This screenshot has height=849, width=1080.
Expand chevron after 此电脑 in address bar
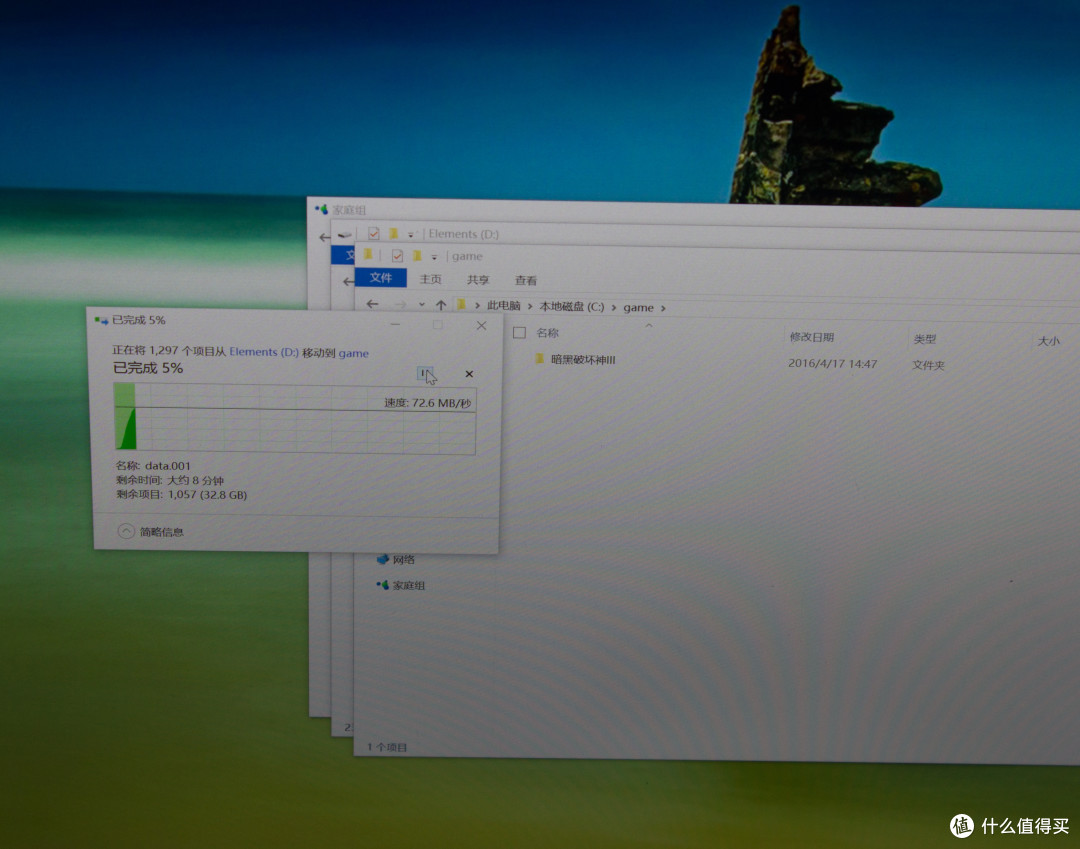tap(530, 306)
